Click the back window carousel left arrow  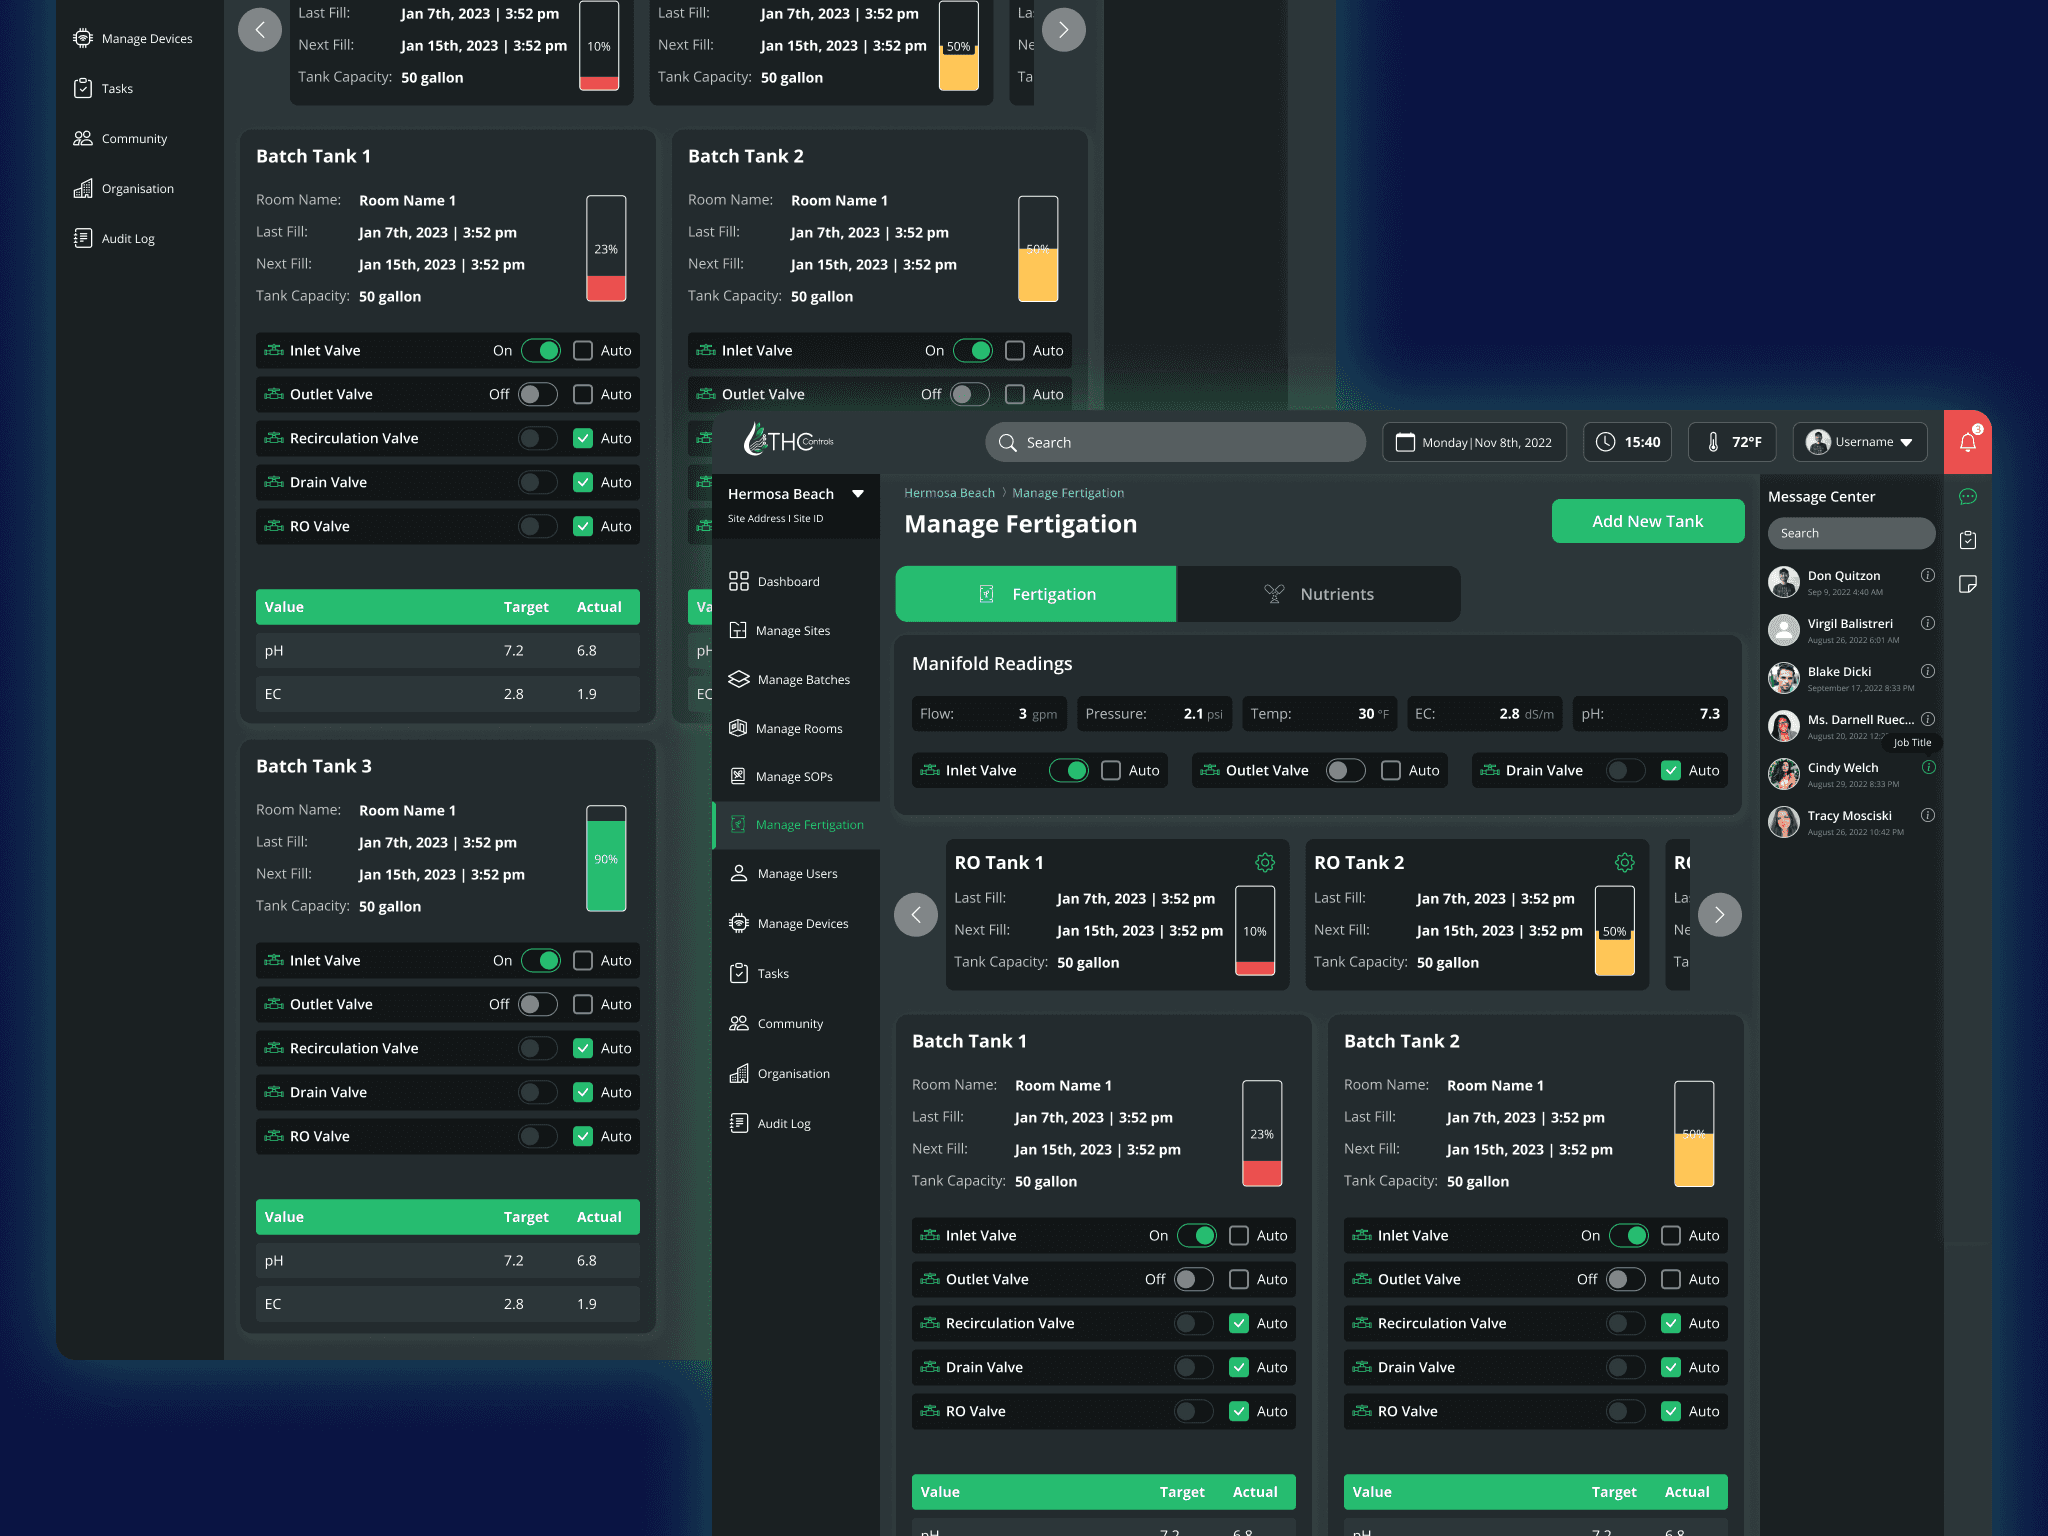pos(260,30)
